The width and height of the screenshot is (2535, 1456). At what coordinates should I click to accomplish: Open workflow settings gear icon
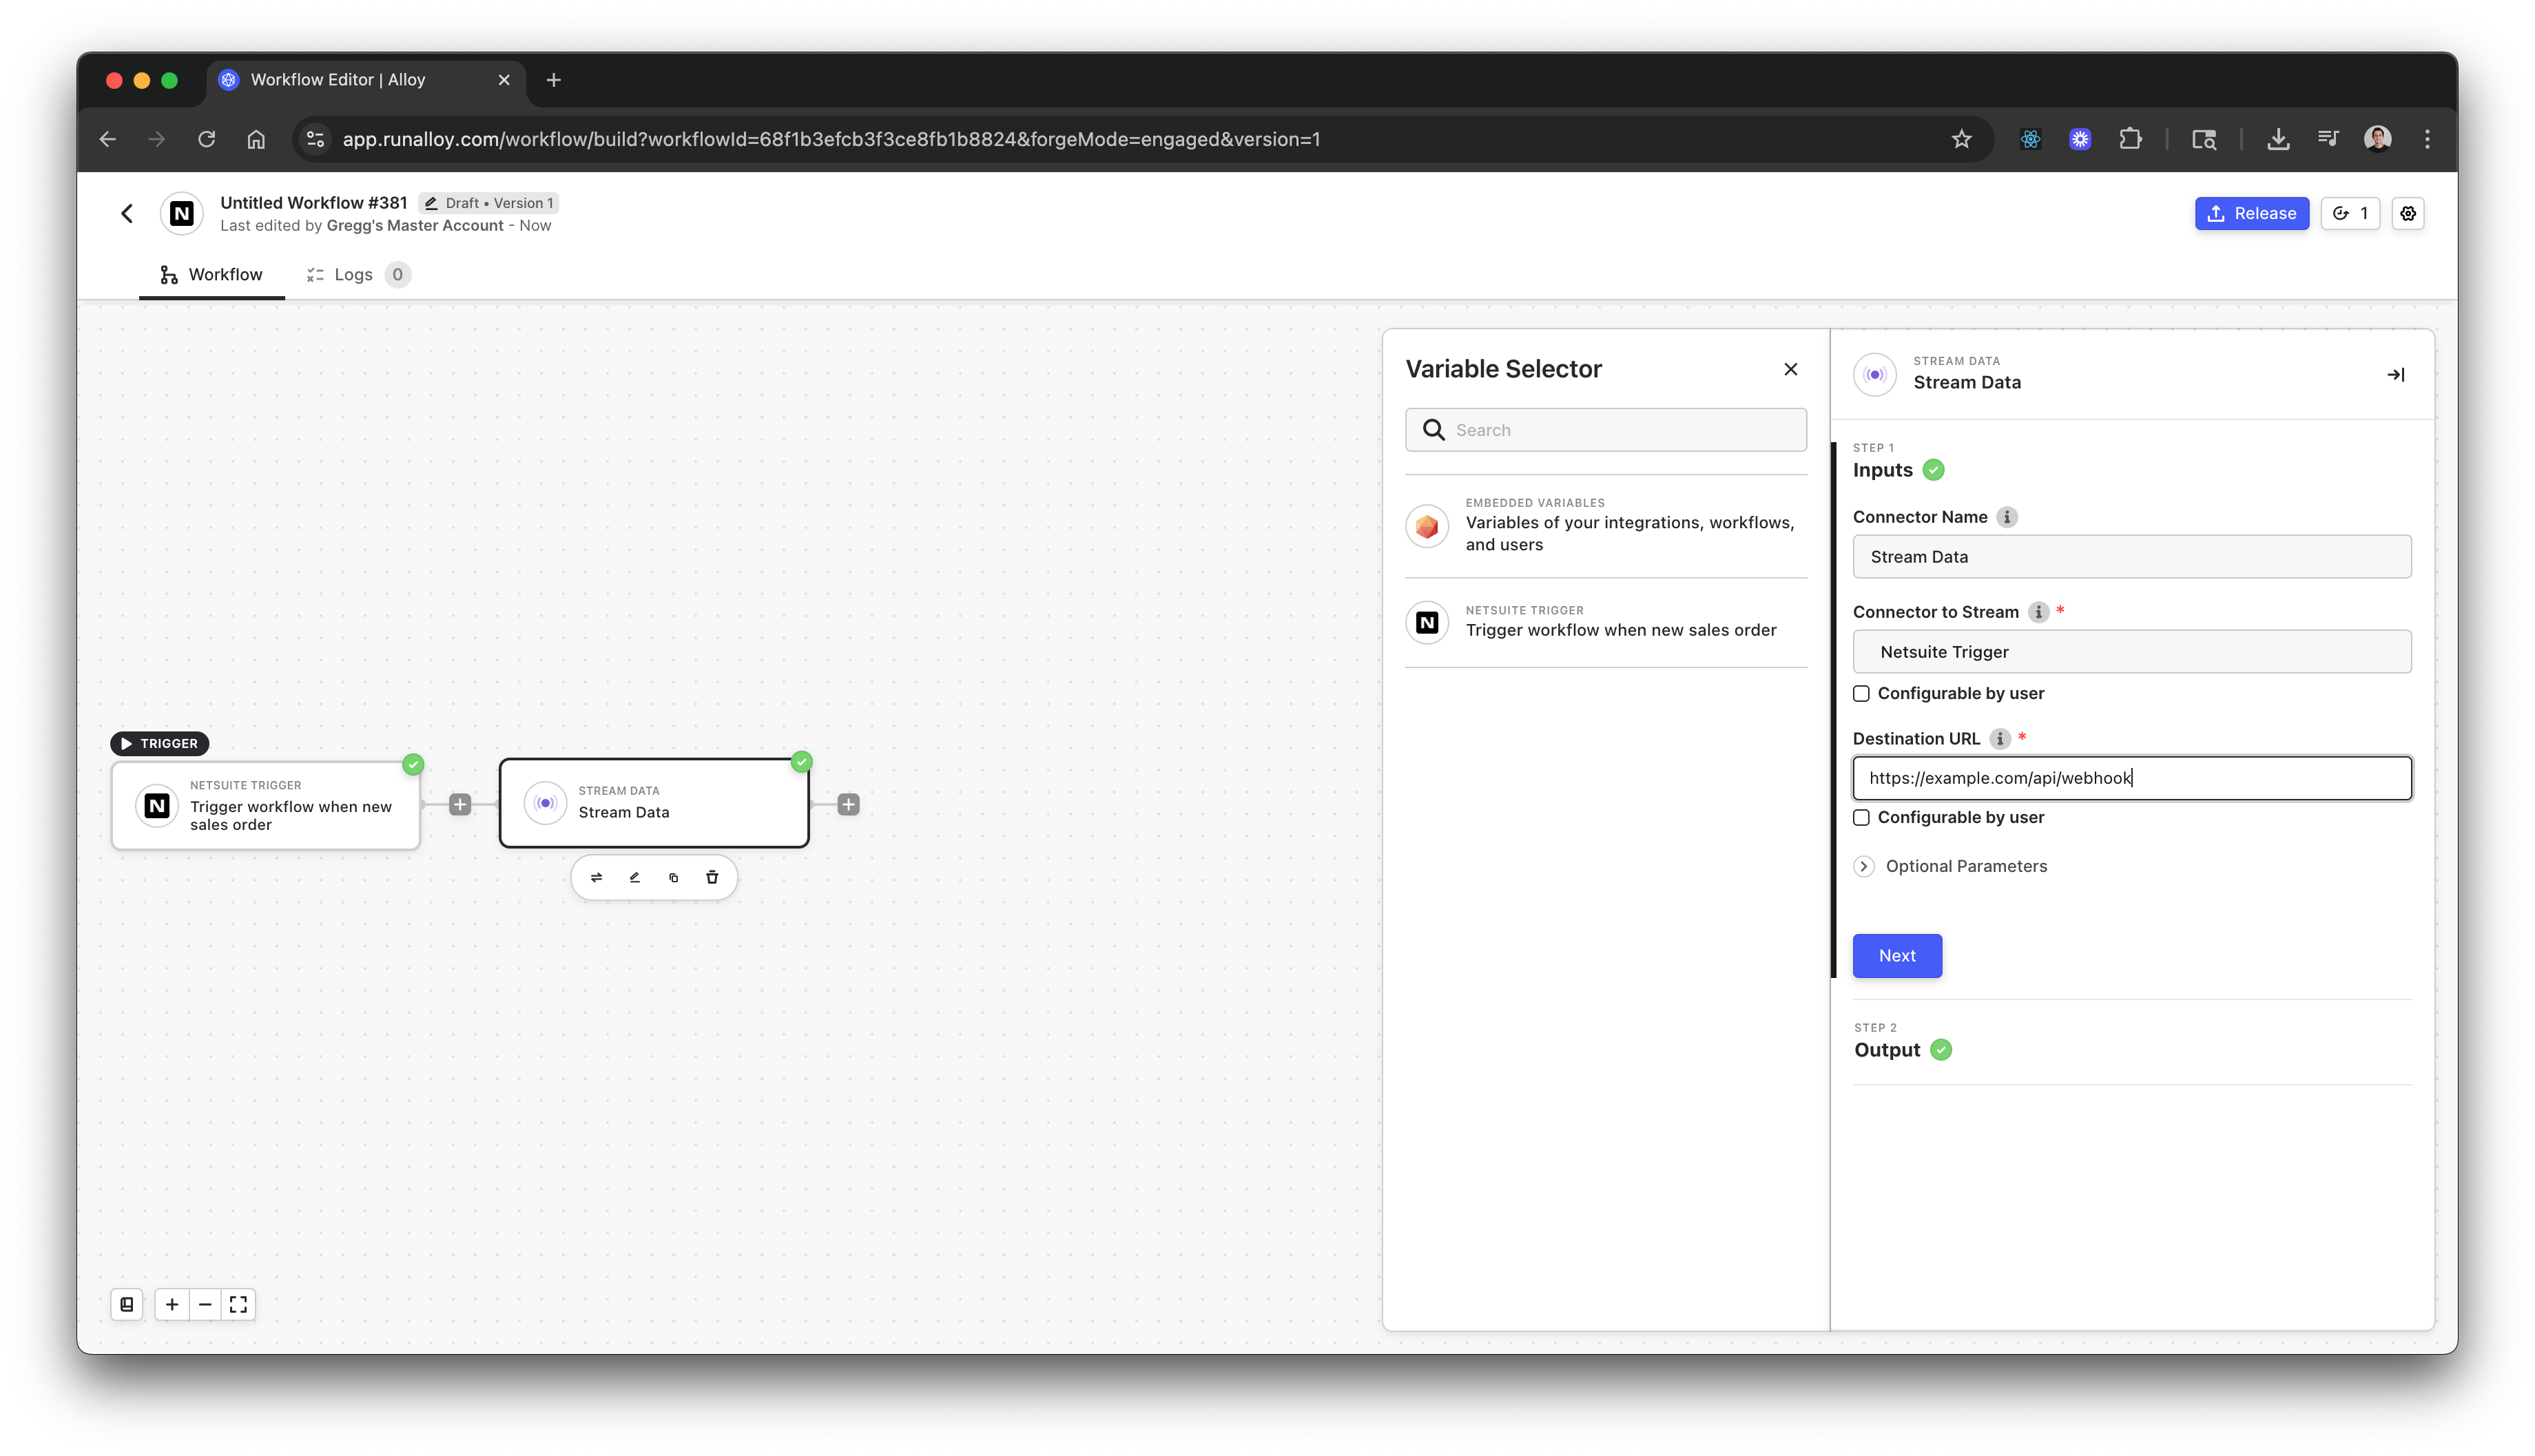point(2408,213)
